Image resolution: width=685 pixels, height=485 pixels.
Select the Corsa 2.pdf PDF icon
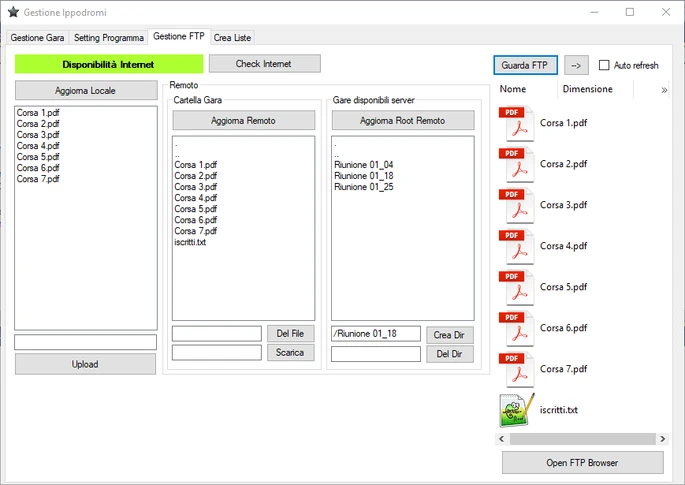tap(516, 165)
